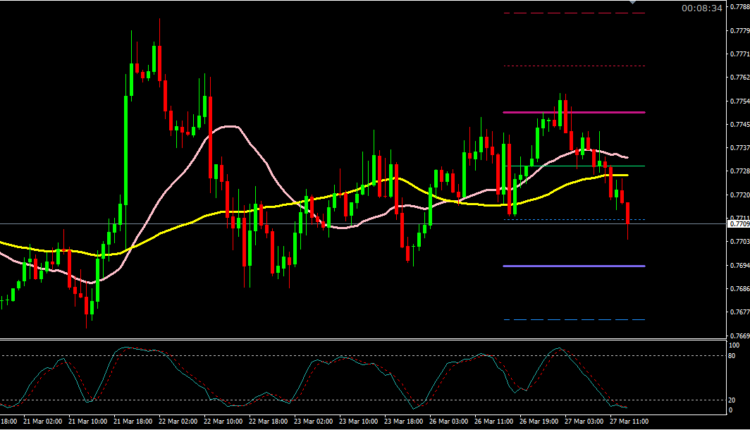The image size is (750, 430).
Task: Click the oscillator's 80 level label
Action: click(x=732, y=355)
